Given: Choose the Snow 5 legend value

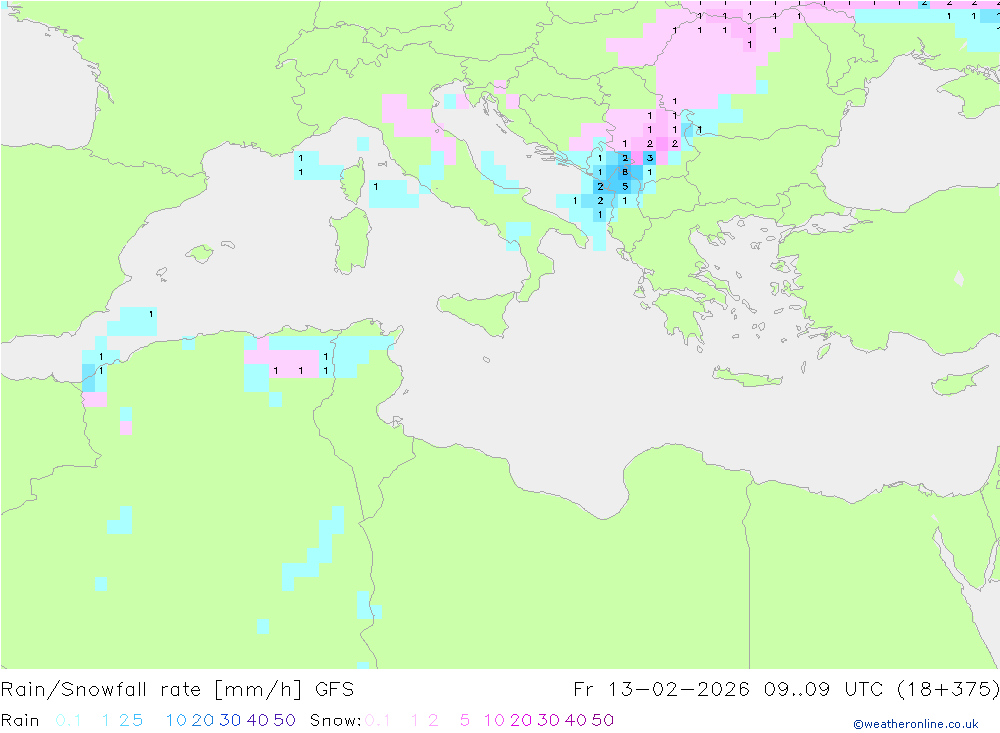Looking at the screenshot, I should [x=465, y=720].
